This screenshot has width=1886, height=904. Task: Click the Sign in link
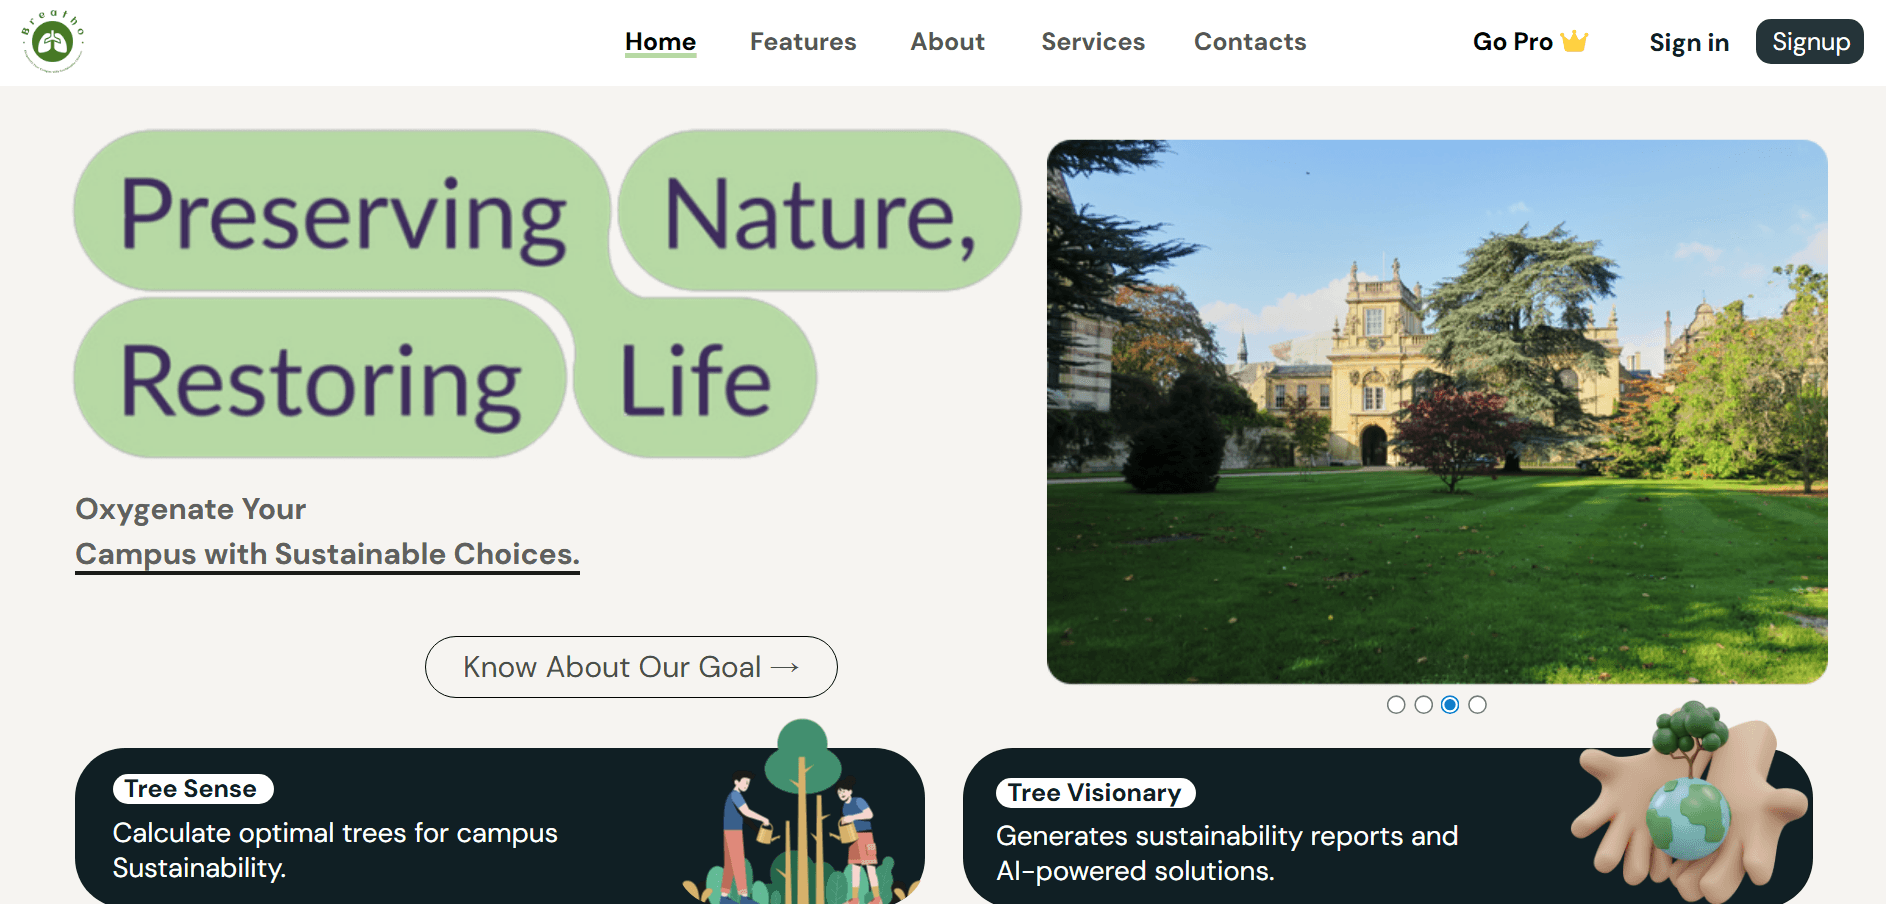(1688, 43)
